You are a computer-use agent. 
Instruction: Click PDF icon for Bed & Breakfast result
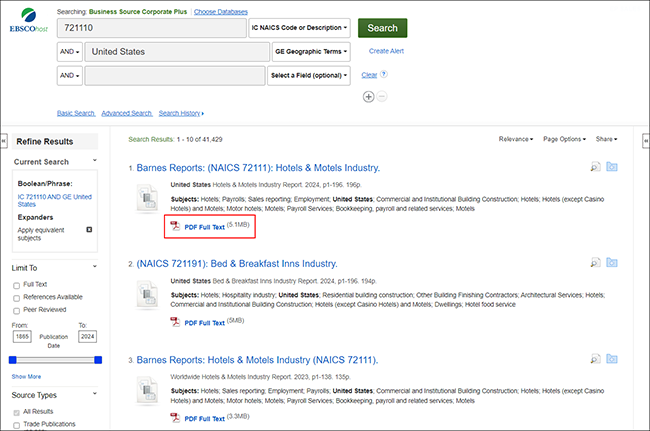click(175, 322)
